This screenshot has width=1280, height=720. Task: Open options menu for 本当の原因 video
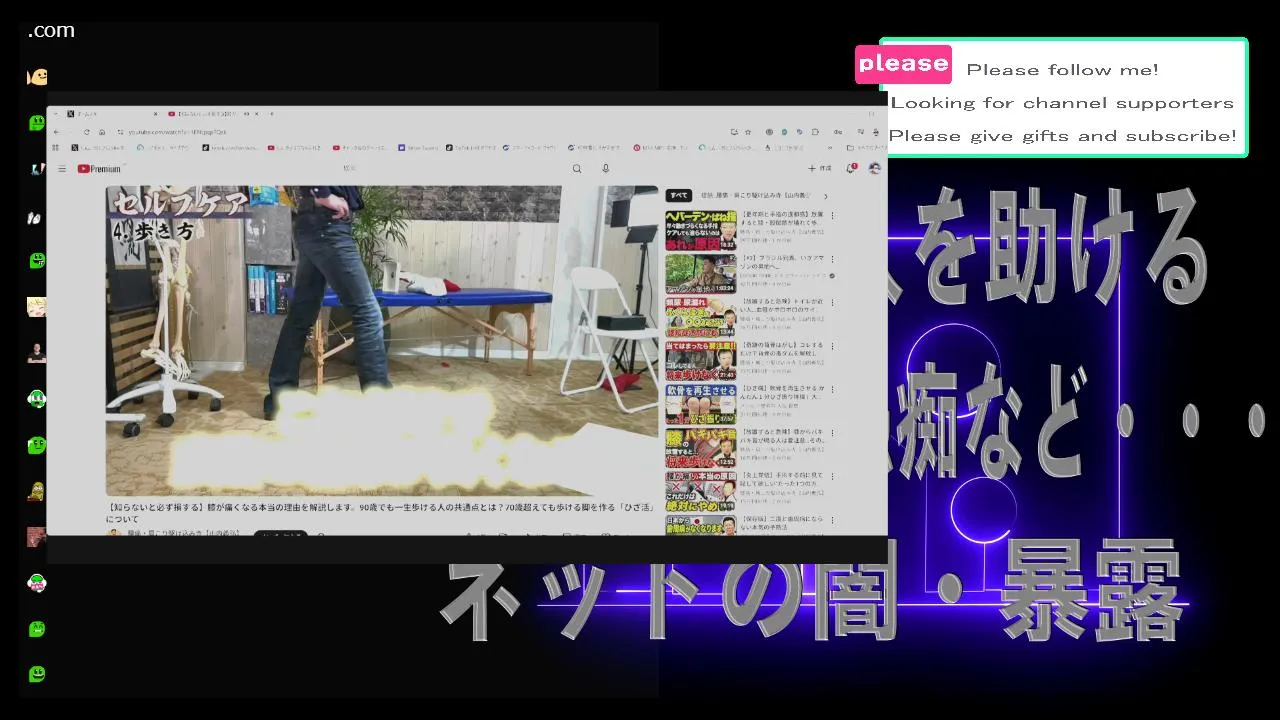pos(832,478)
